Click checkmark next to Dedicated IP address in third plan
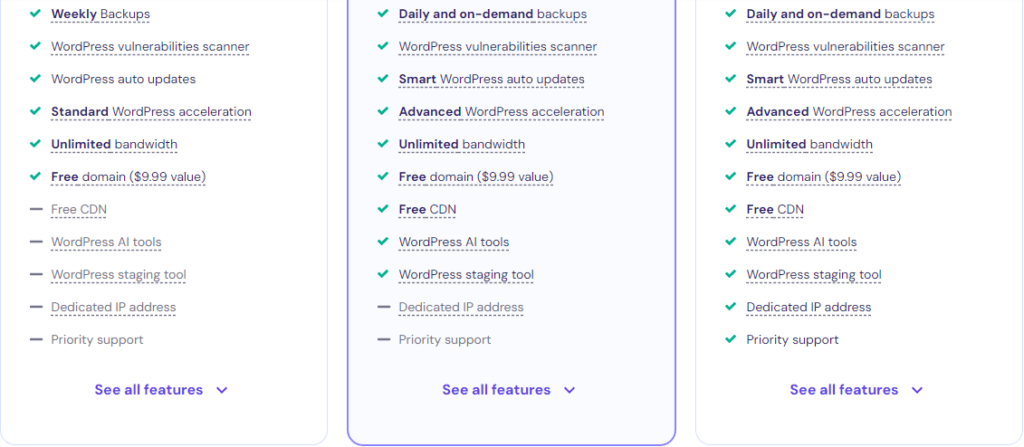 (731, 306)
